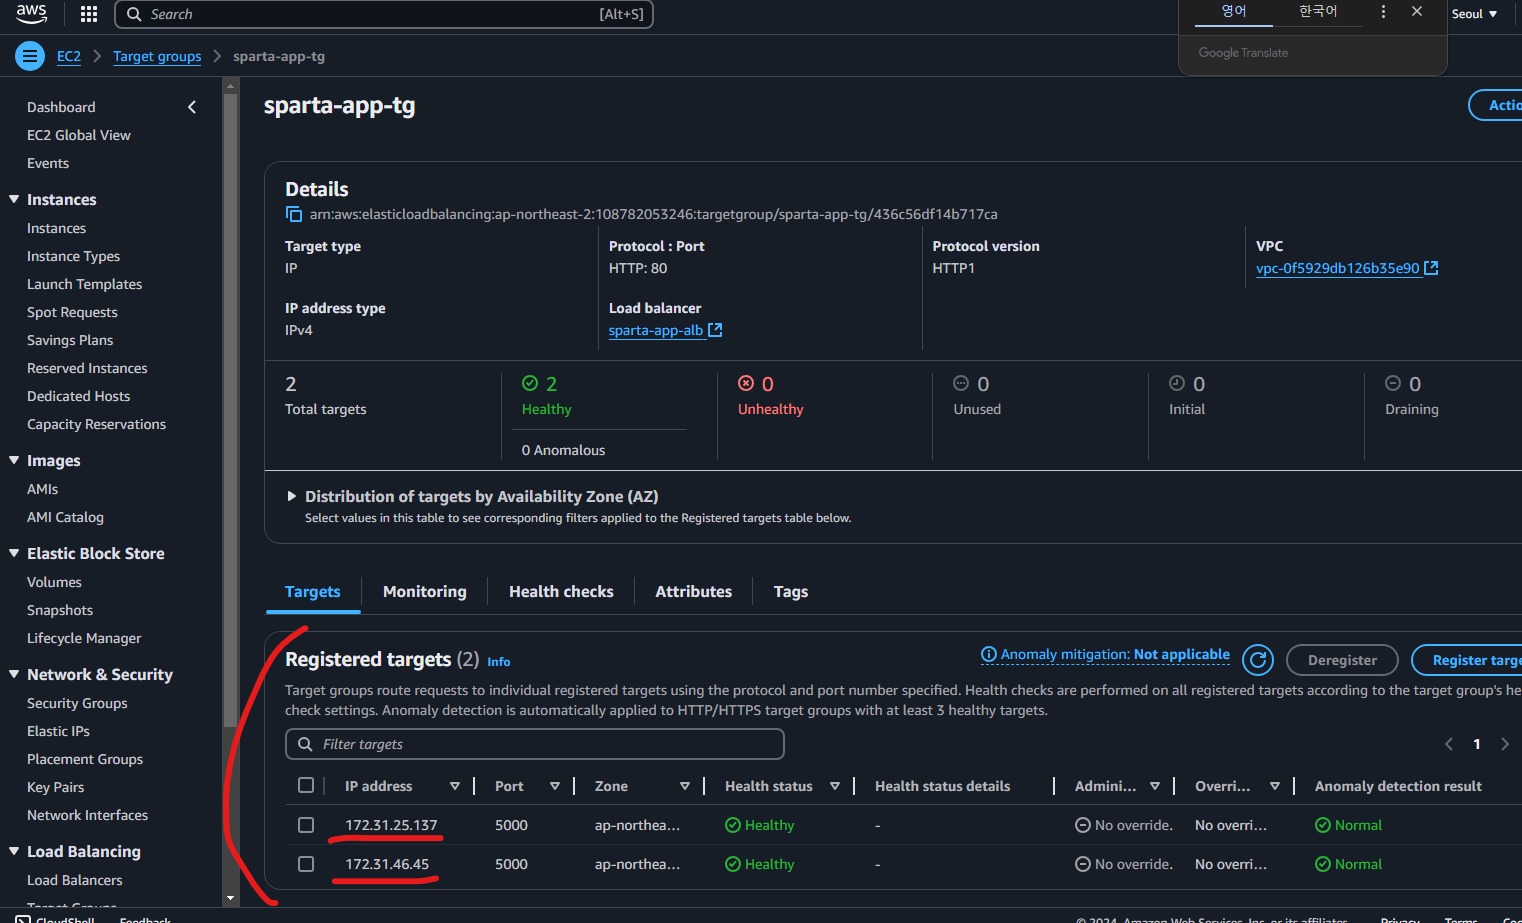Screen dimensions: 1522x923
Task: Open Launch Templates in sidebar
Action: tap(85, 284)
